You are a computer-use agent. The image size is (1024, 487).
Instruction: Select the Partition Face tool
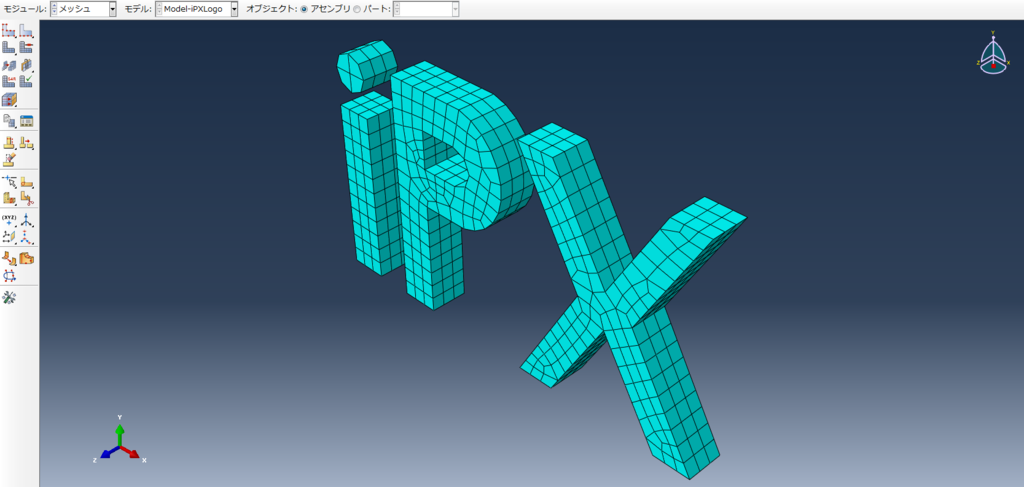(26, 181)
